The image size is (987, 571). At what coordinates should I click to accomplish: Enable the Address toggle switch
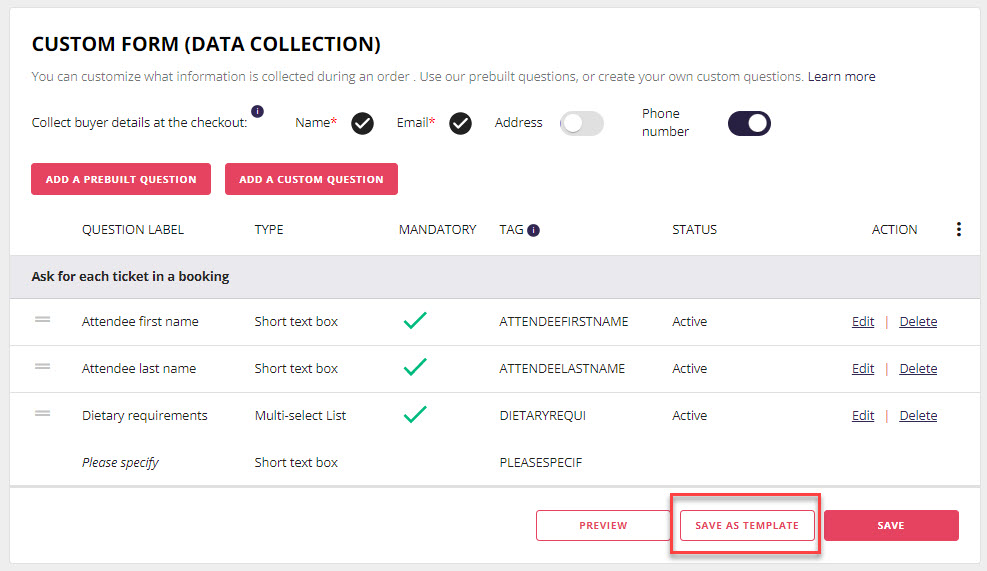(x=581, y=123)
